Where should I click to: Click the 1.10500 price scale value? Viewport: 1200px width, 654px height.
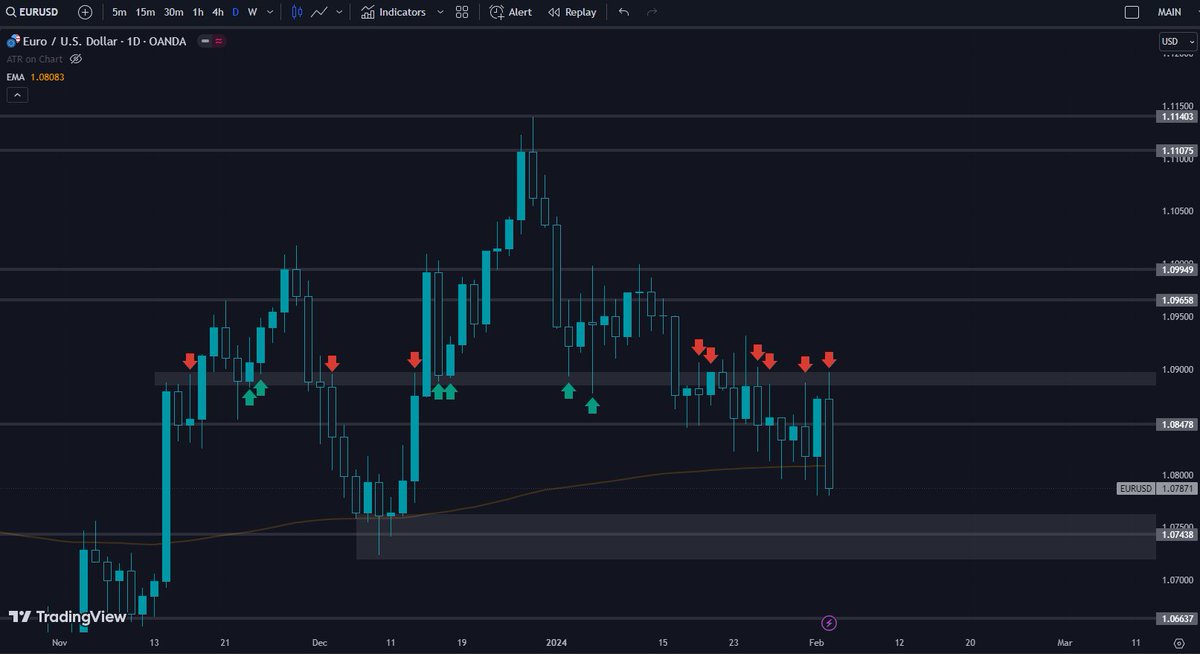1177,211
